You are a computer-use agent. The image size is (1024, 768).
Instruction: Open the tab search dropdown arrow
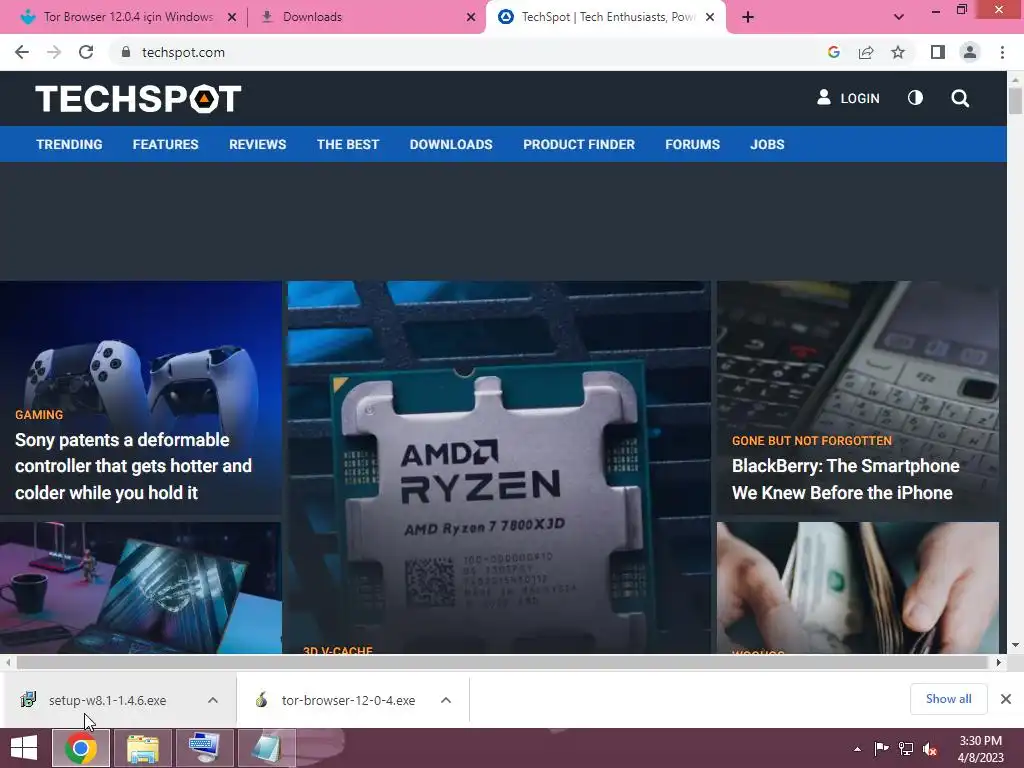click(899, 17)
